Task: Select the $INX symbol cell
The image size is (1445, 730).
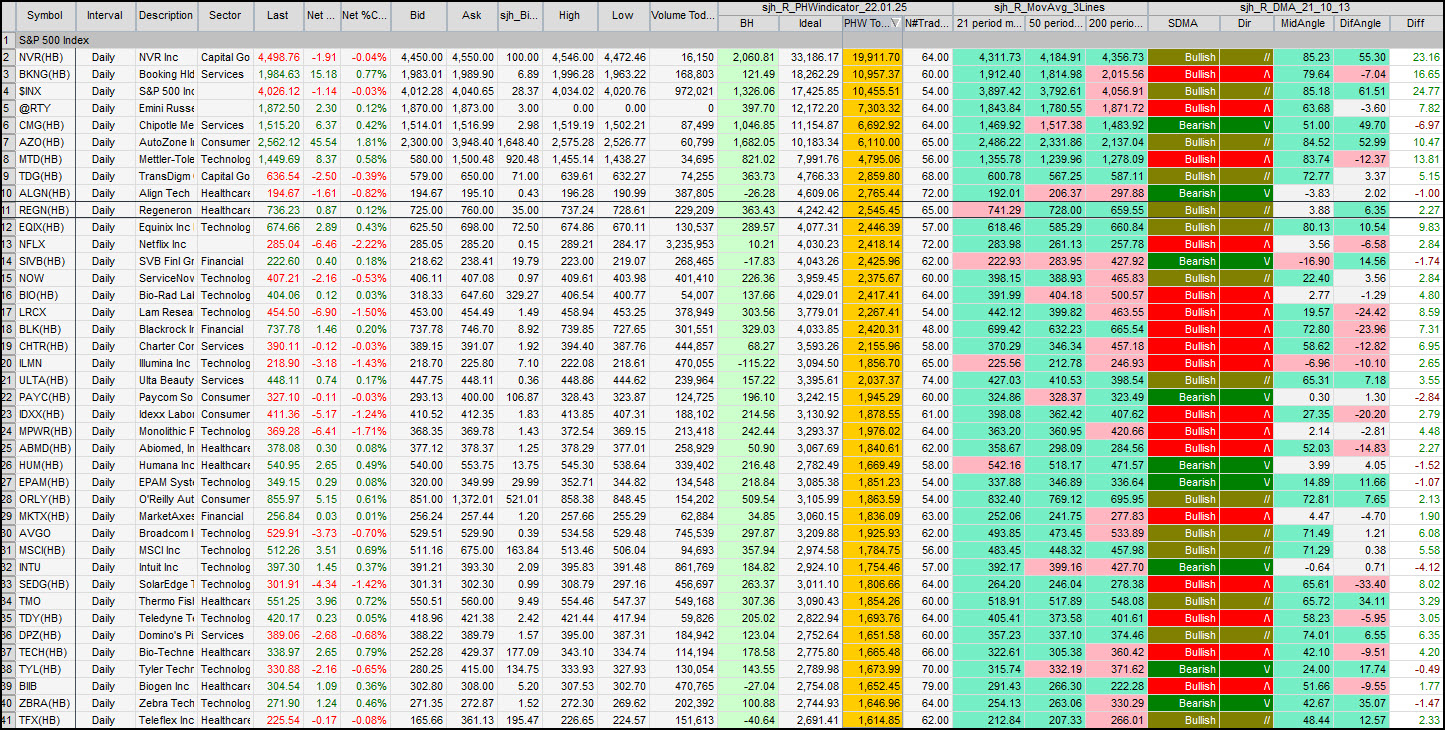Action: click(x=46, y=91)
